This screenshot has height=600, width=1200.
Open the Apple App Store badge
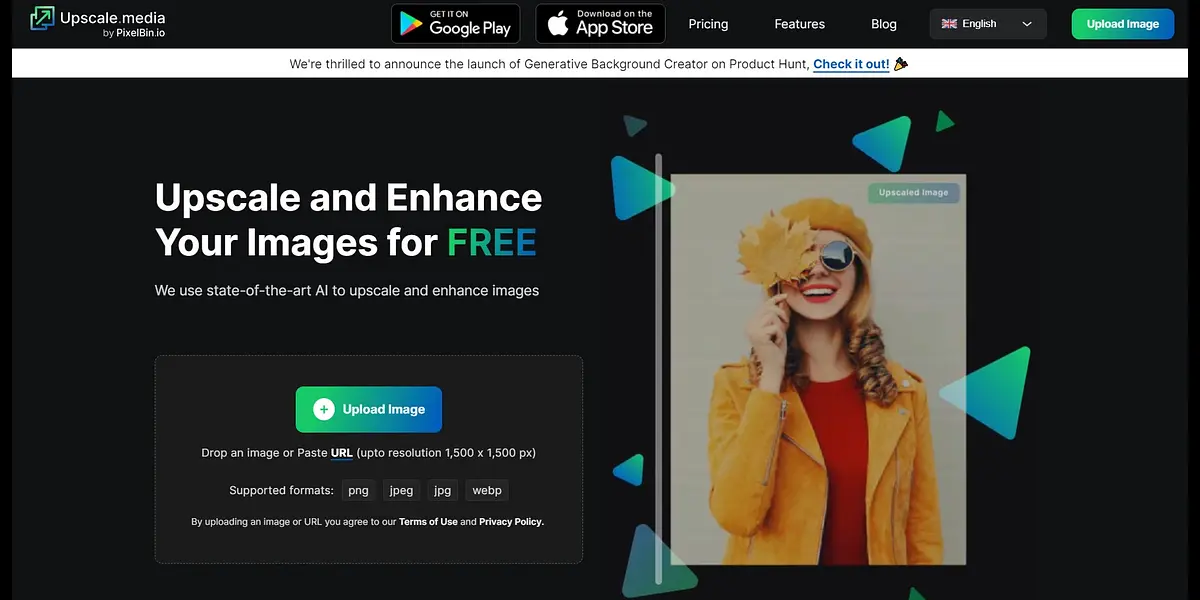pyautogui.click(x=601, y=23)
